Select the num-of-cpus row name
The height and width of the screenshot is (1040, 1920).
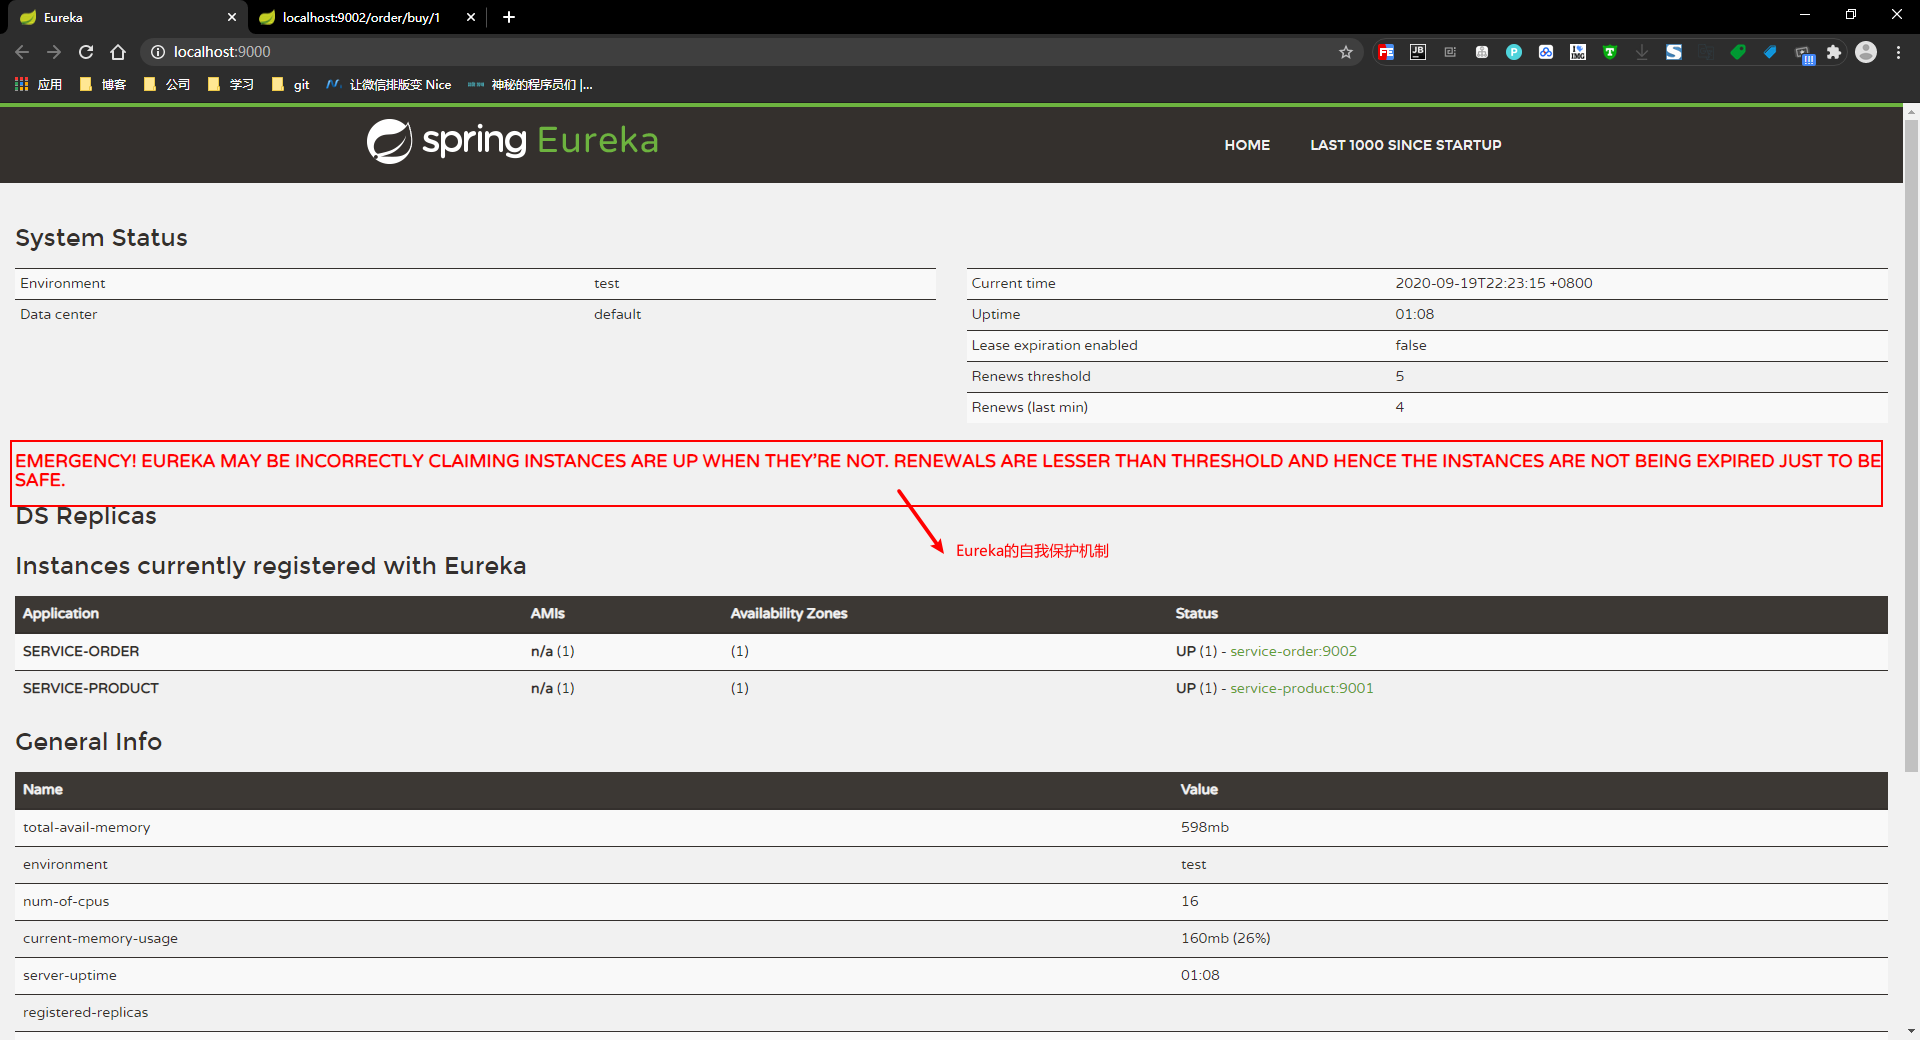[66, 901]
